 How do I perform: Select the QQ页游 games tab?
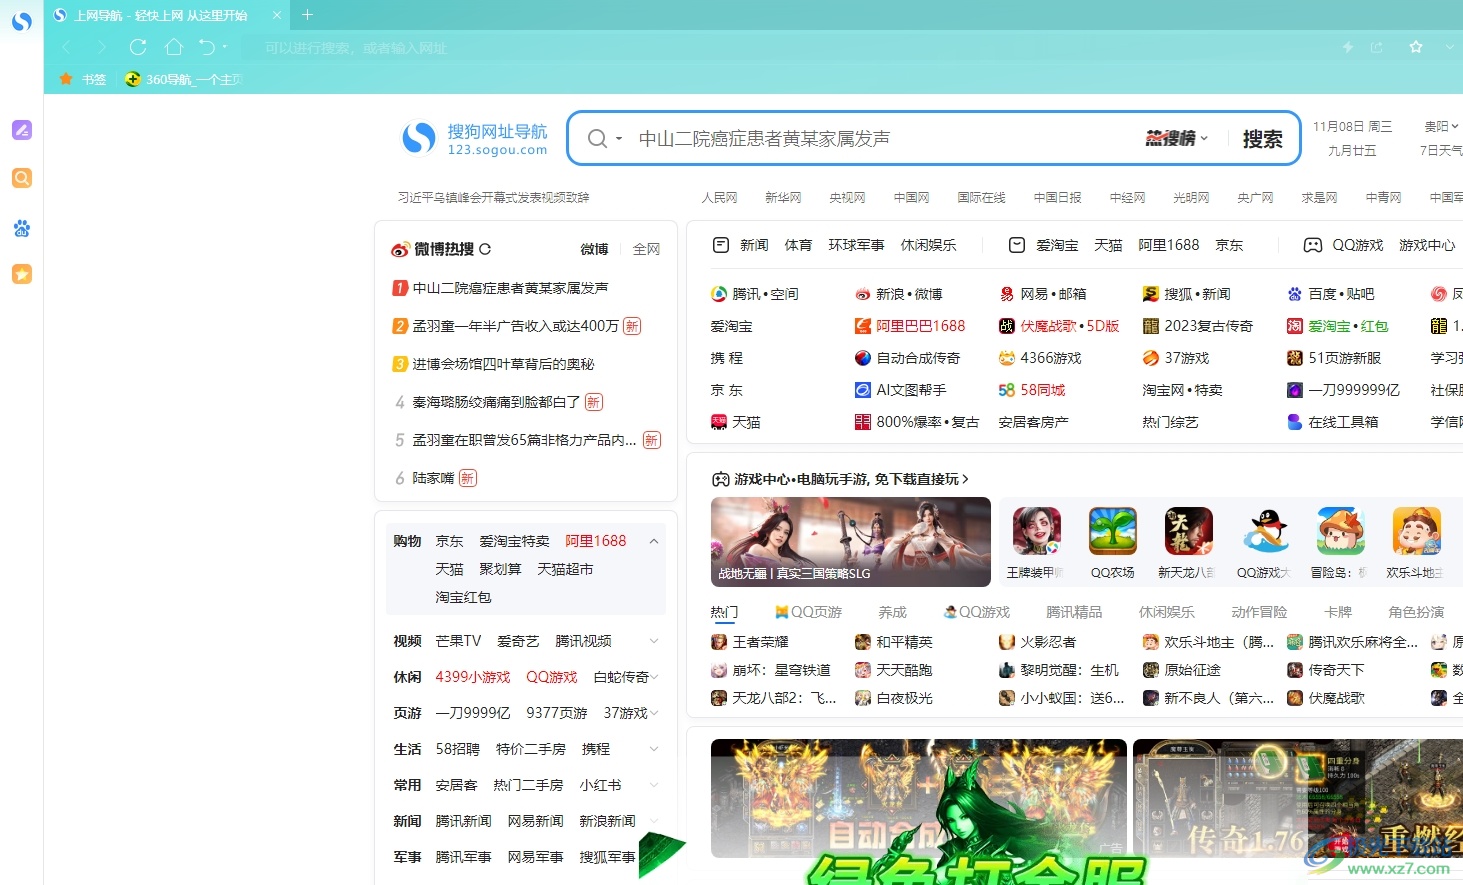tap(809, 612)
